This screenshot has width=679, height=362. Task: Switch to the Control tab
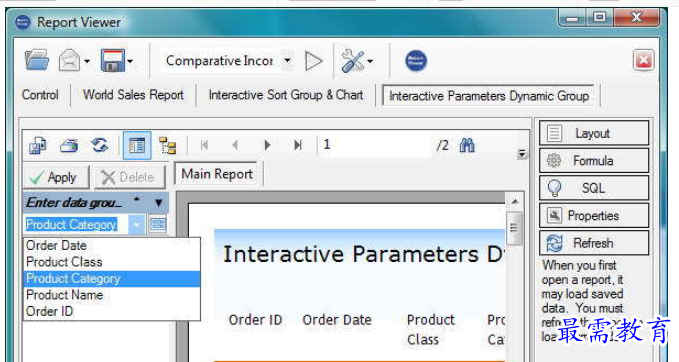coord(40,95)
